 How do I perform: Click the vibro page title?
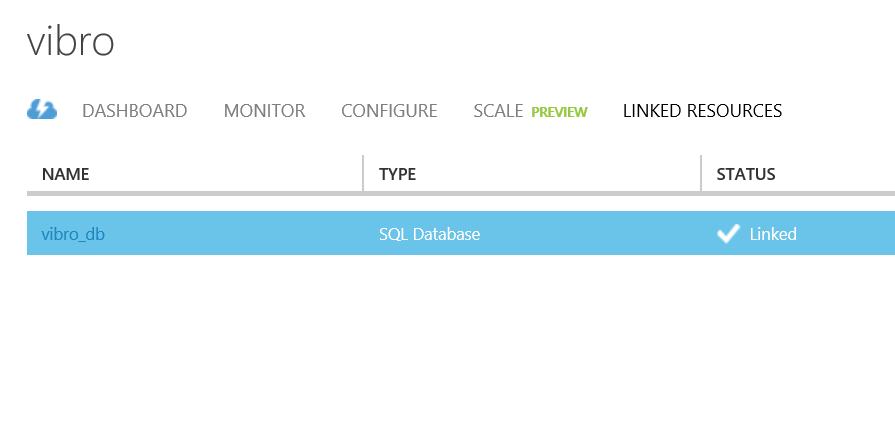pyautogui.click(x=71, y=42)
